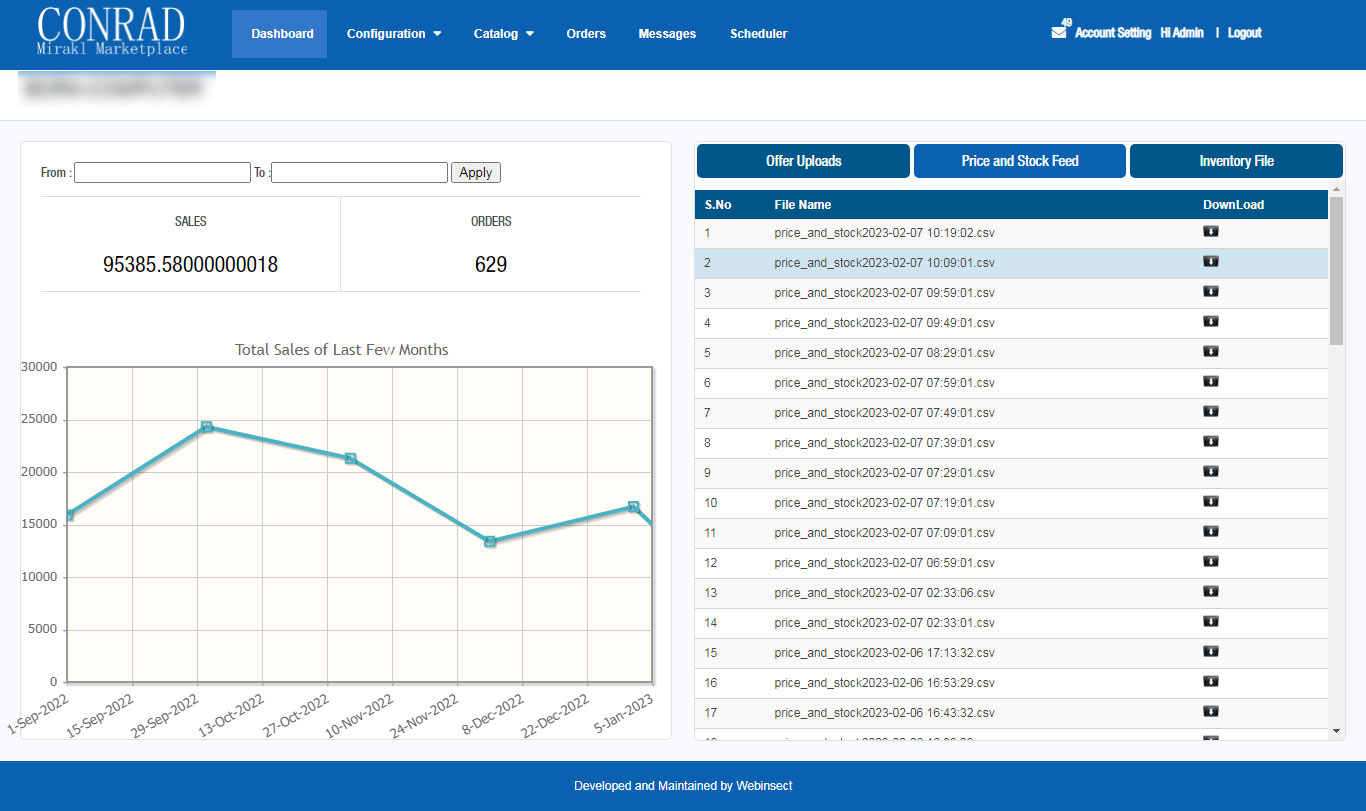Open the messages envelope icon
The image size is (1366, 811).
coord(1058,32)
